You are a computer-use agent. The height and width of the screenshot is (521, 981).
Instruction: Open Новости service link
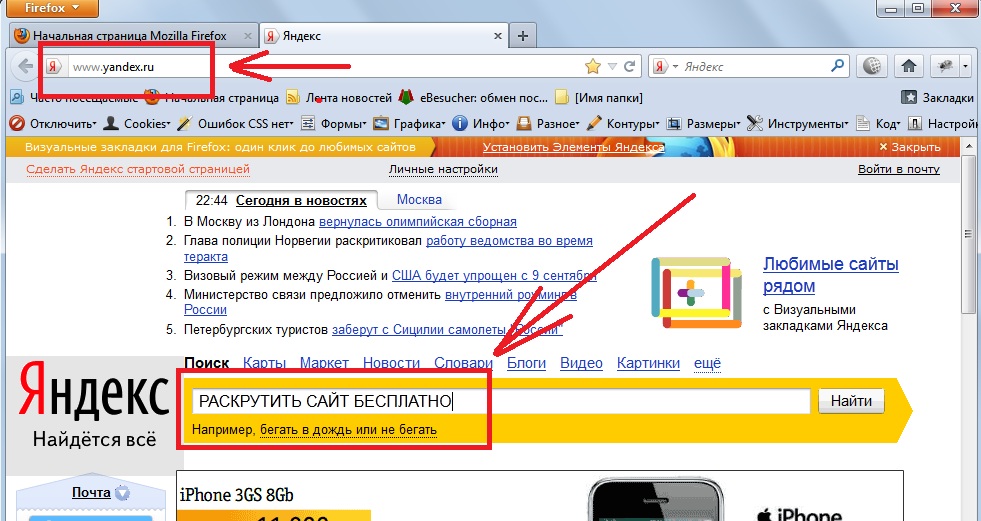(391, 363)
